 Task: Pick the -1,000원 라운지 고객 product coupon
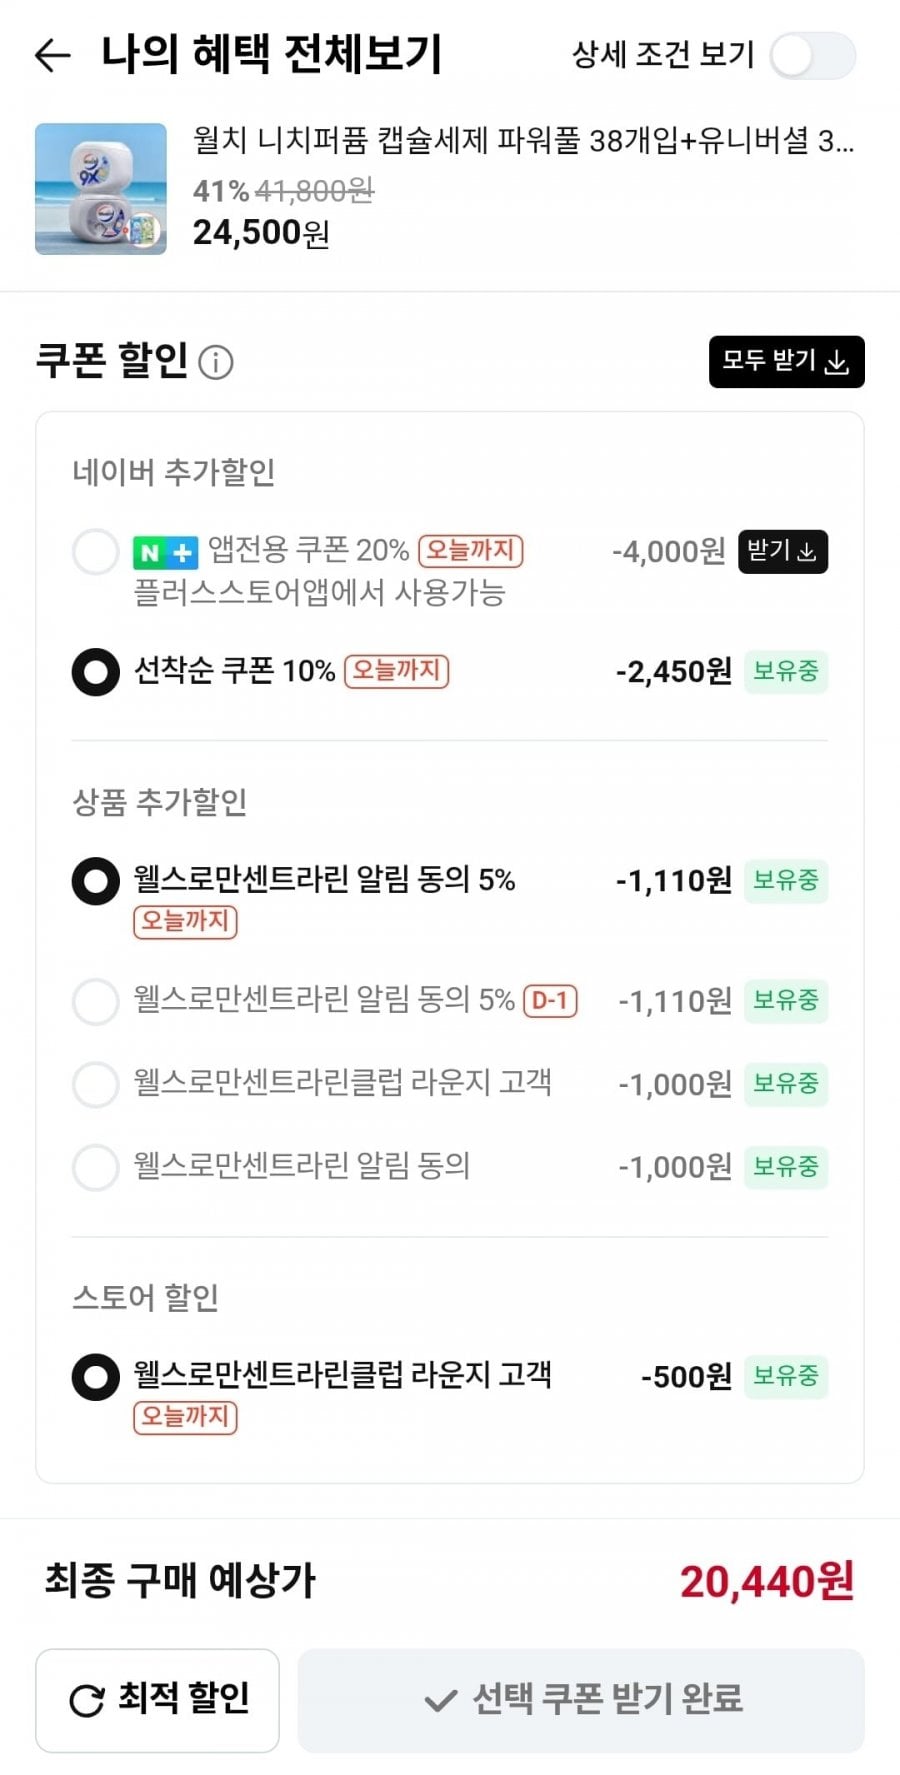(x=96, y=1084)
